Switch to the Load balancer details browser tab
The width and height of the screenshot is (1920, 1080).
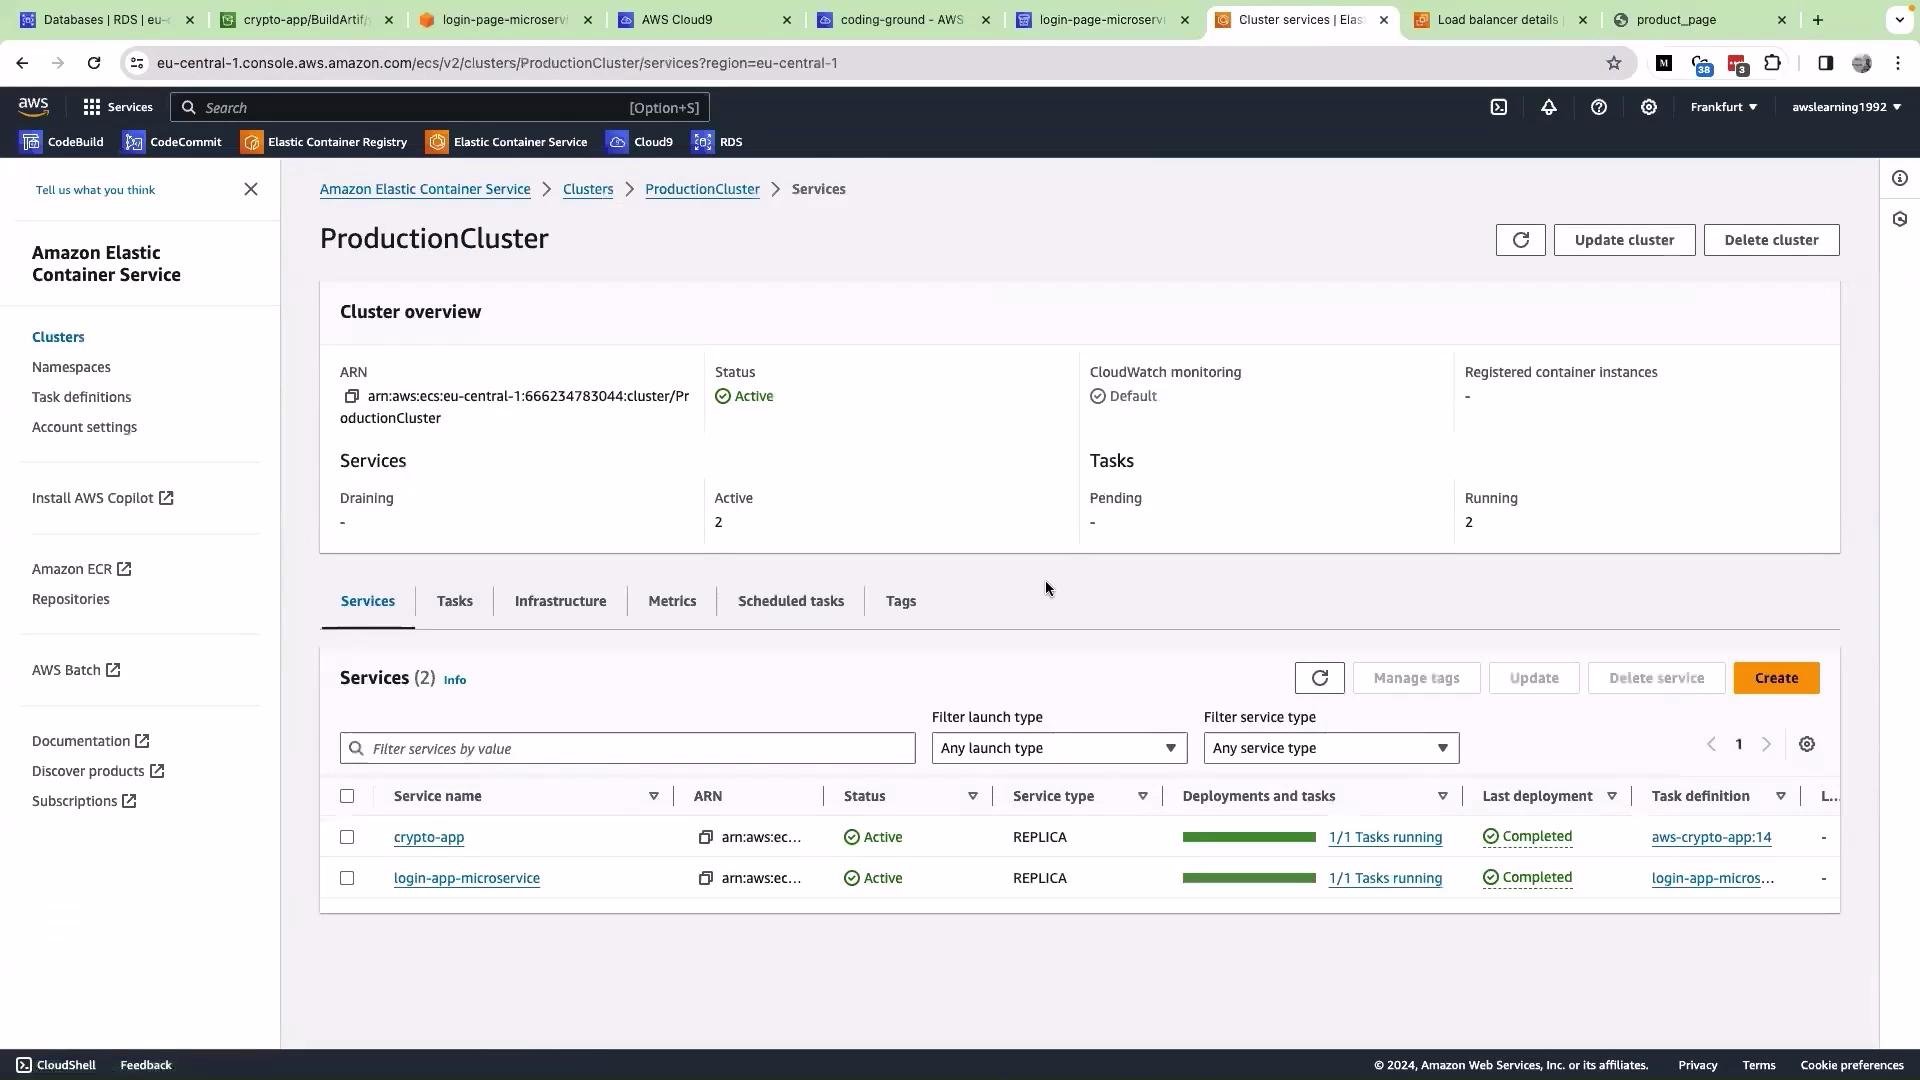pyautogui.click(x=1501, y=20)
